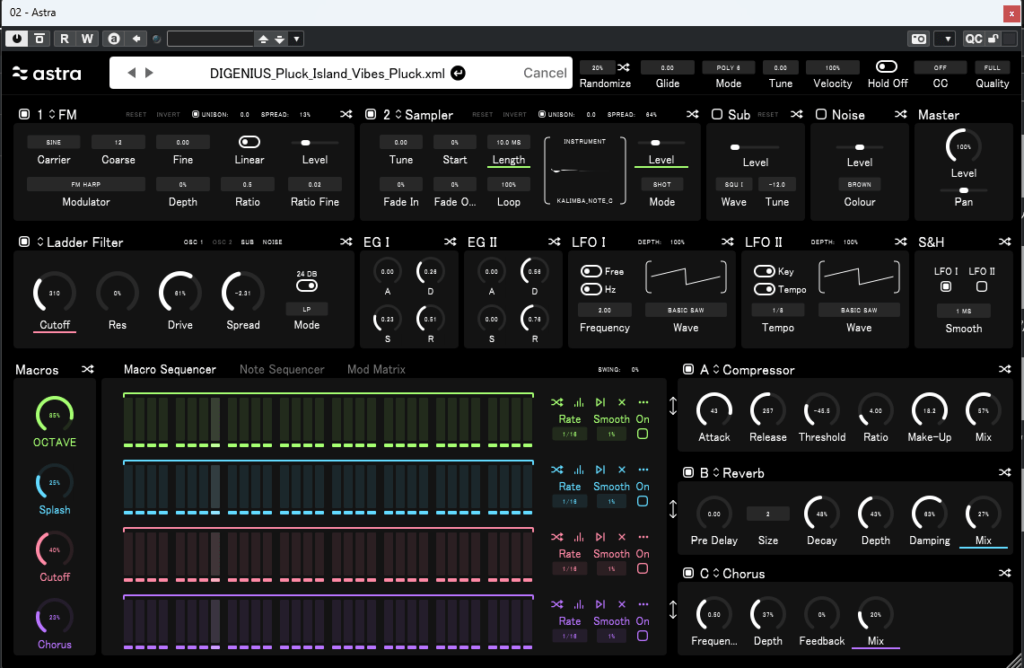Randomize the Chorus effect
Image resolution: width=1024 pixels, height=668 pixels.
[x=1004, y=573]
